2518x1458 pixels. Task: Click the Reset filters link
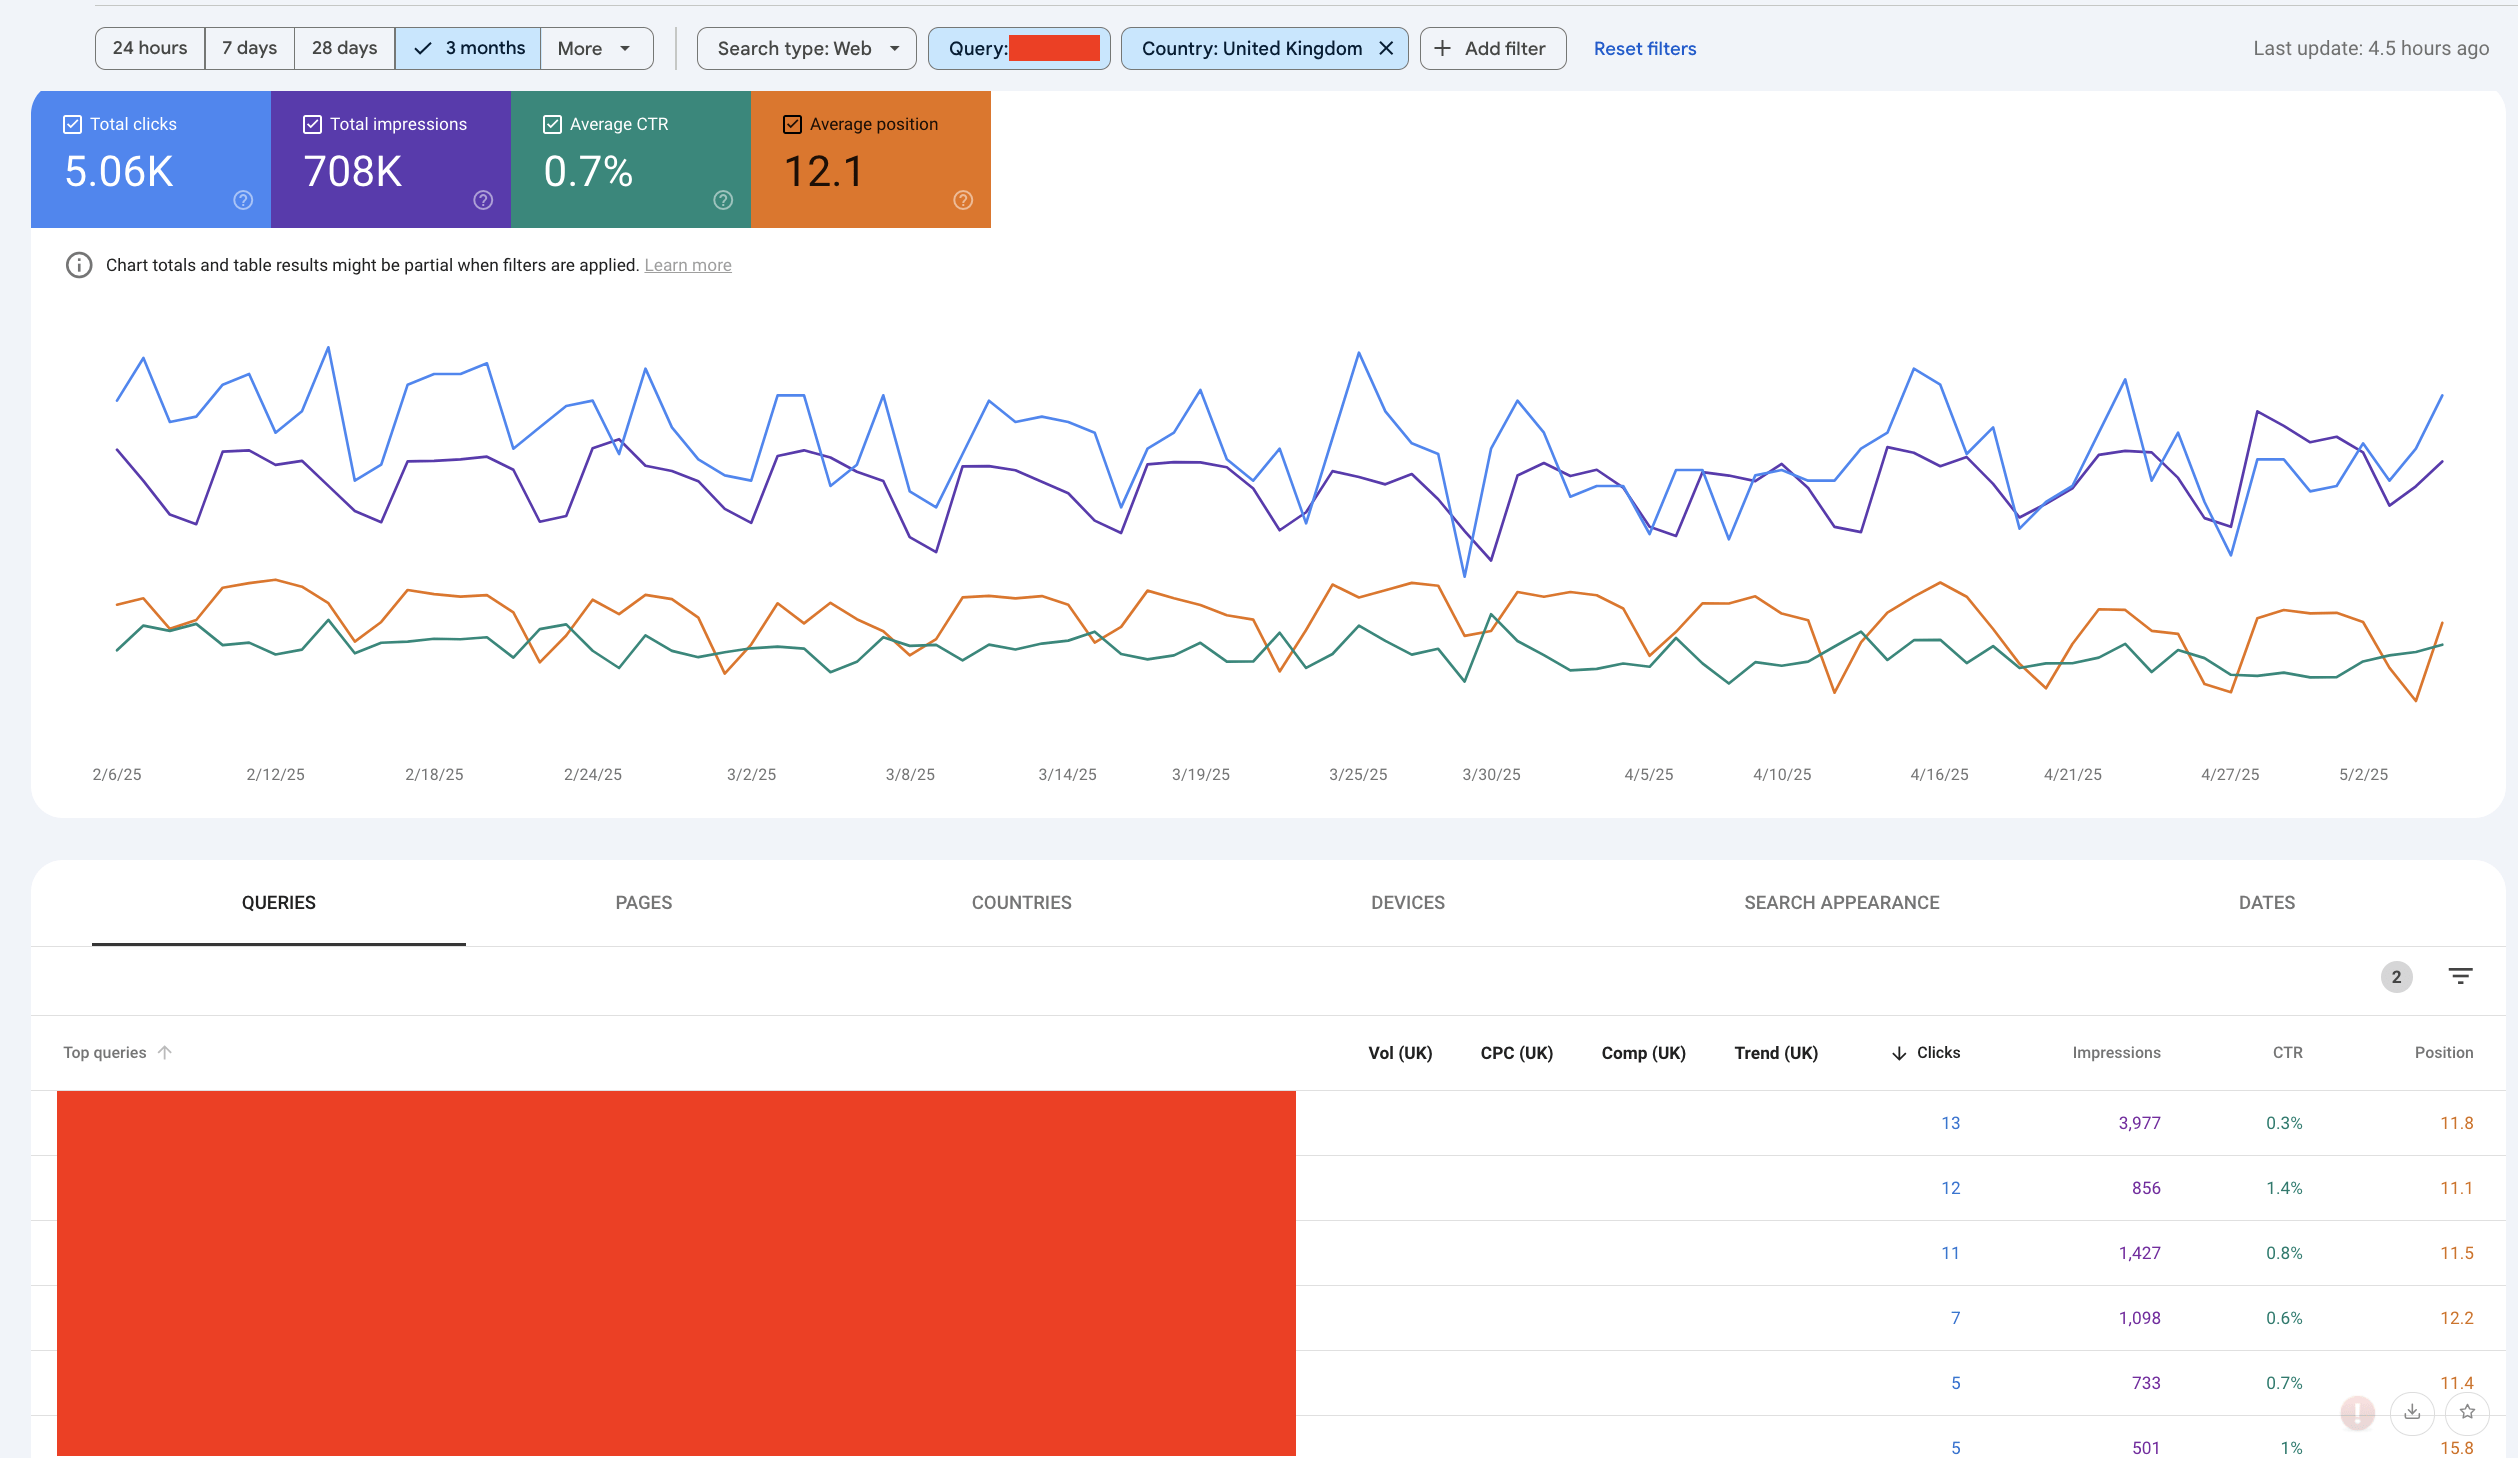[1644, 48]
